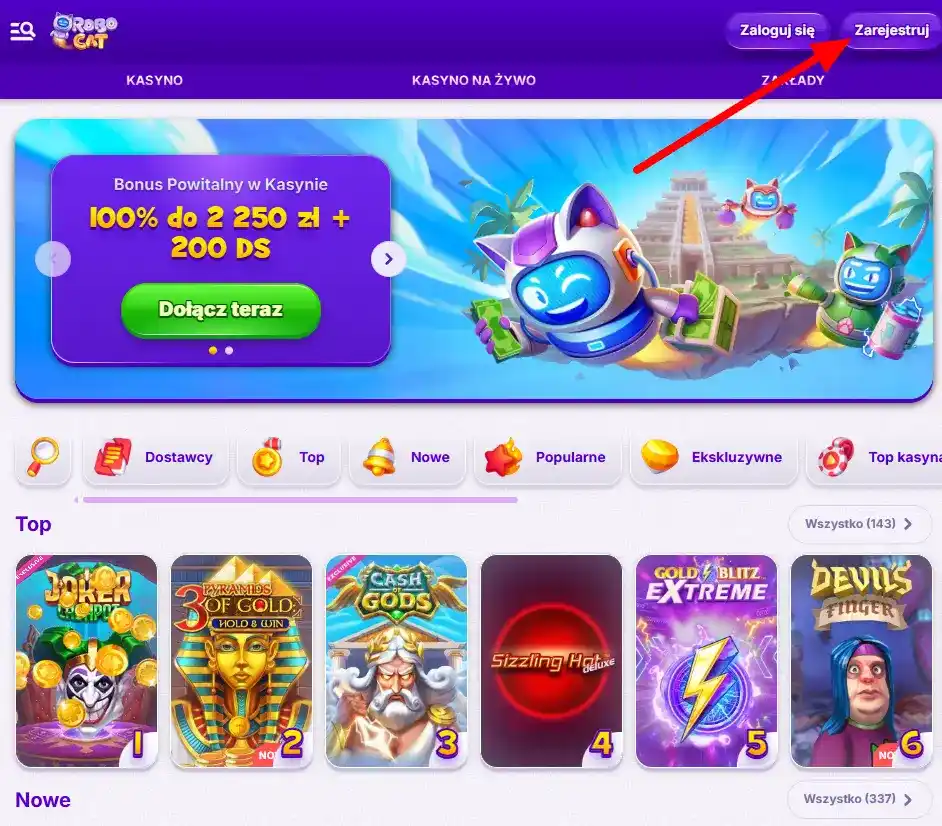The image size is (942, 826).
Task: Click the Robo Cat logo
Action: click(x=84, y=31)
